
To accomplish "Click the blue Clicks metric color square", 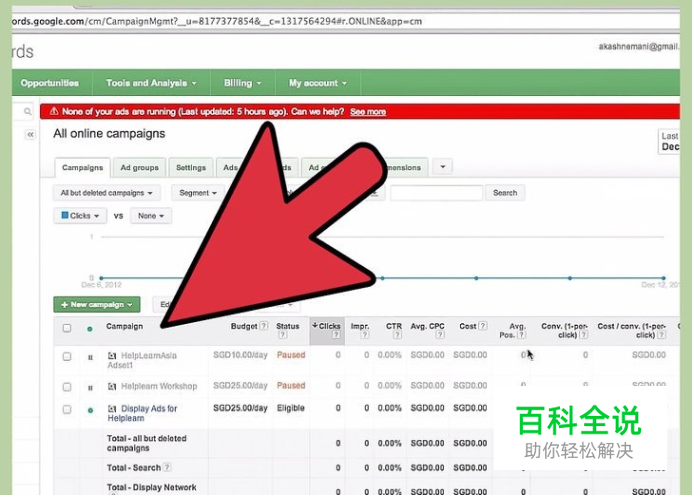I will (64, 215).
